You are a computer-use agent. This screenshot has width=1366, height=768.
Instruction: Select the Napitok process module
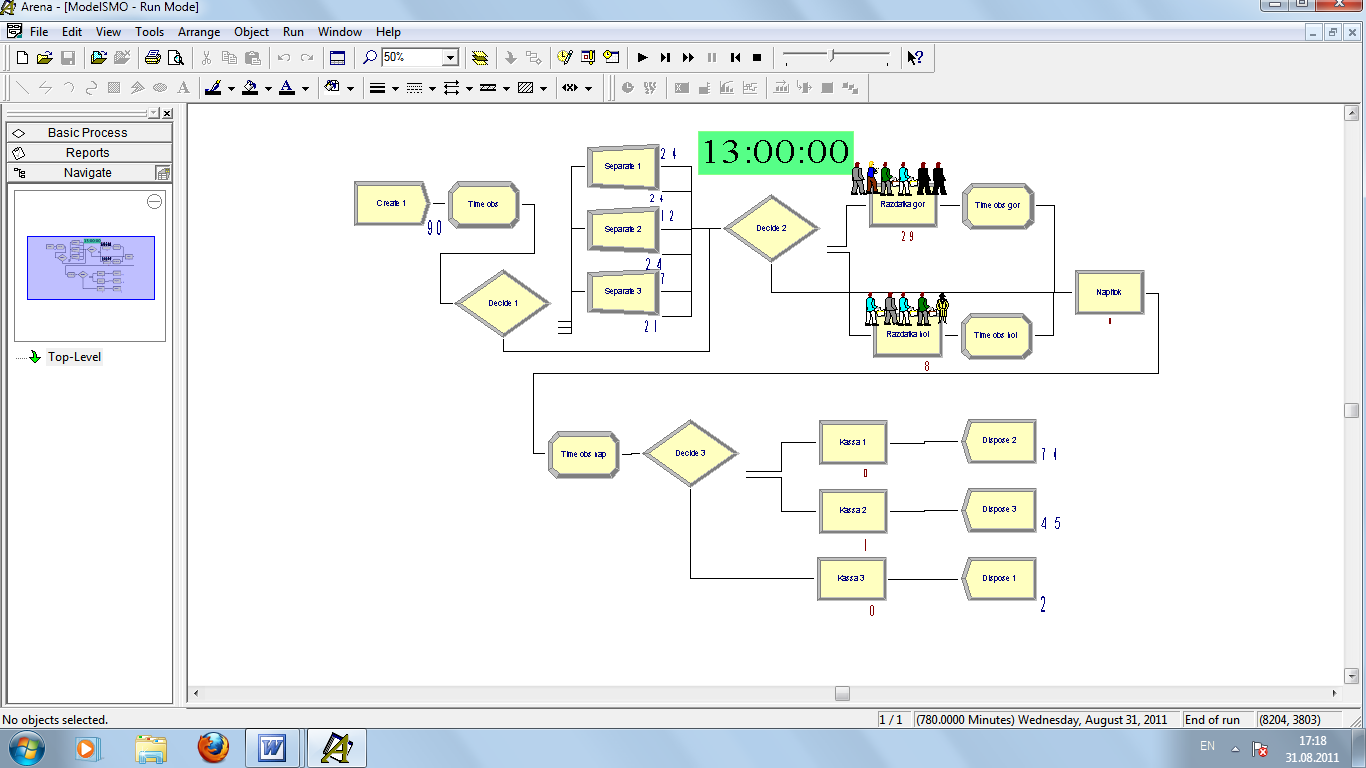1109,292
